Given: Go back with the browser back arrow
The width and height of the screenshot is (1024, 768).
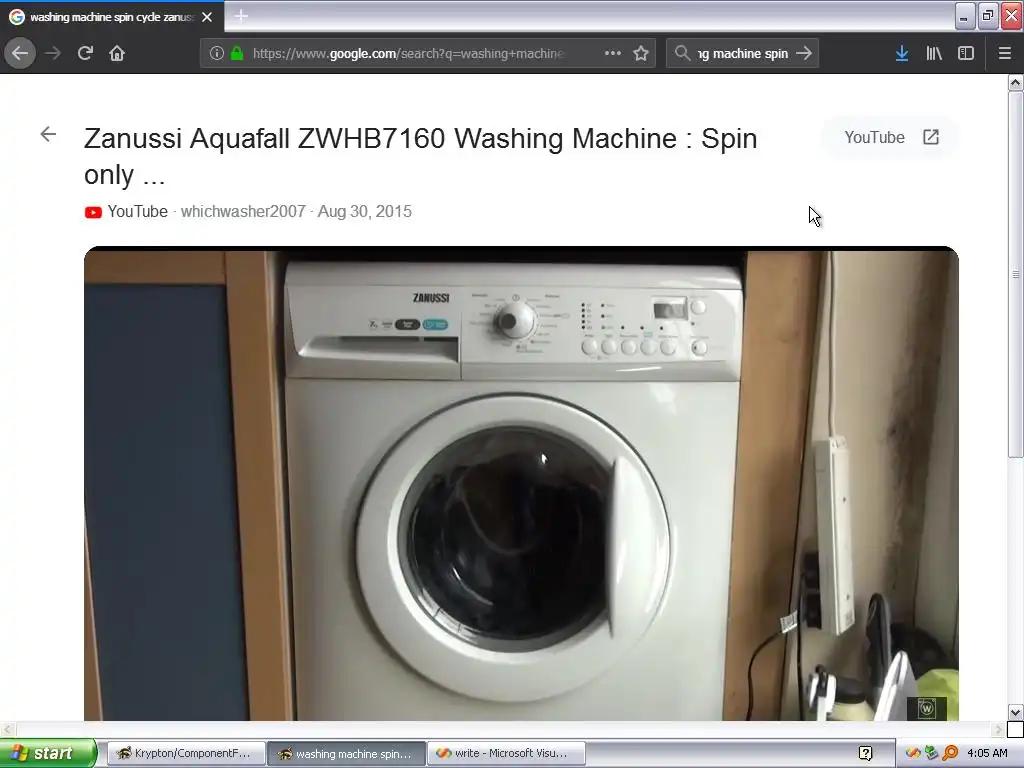Looking at the screenshot, I should click(20, 53).
